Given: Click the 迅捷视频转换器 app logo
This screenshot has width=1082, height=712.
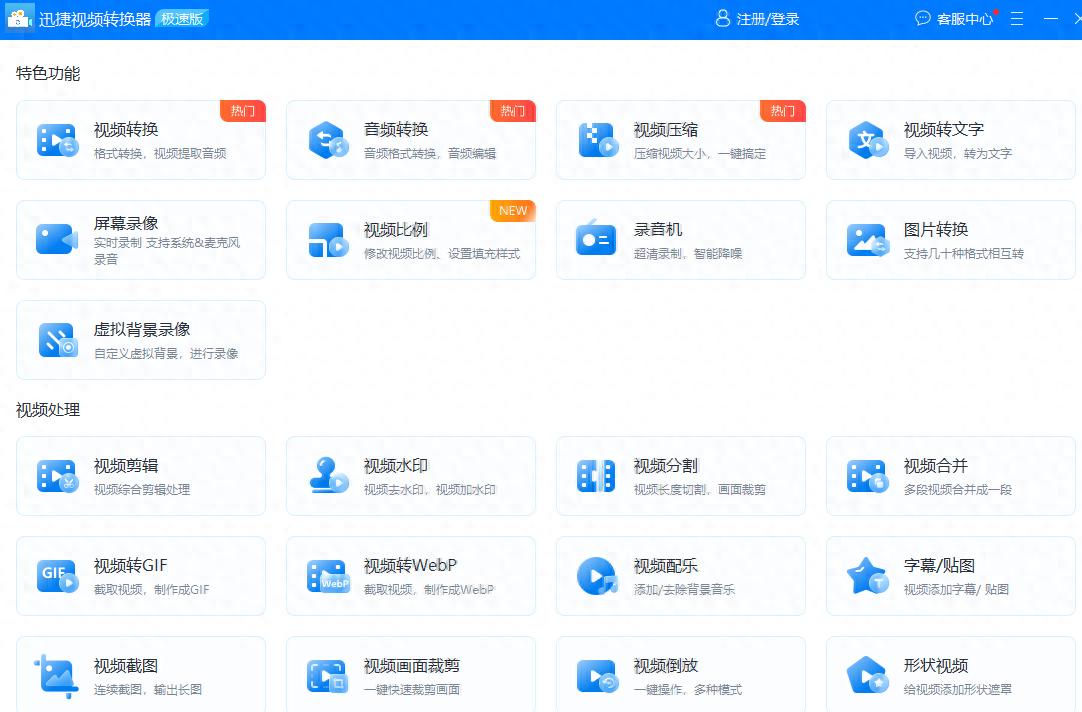Looking at the screenshot, I should pyautogui.click(x=21, y=19).
